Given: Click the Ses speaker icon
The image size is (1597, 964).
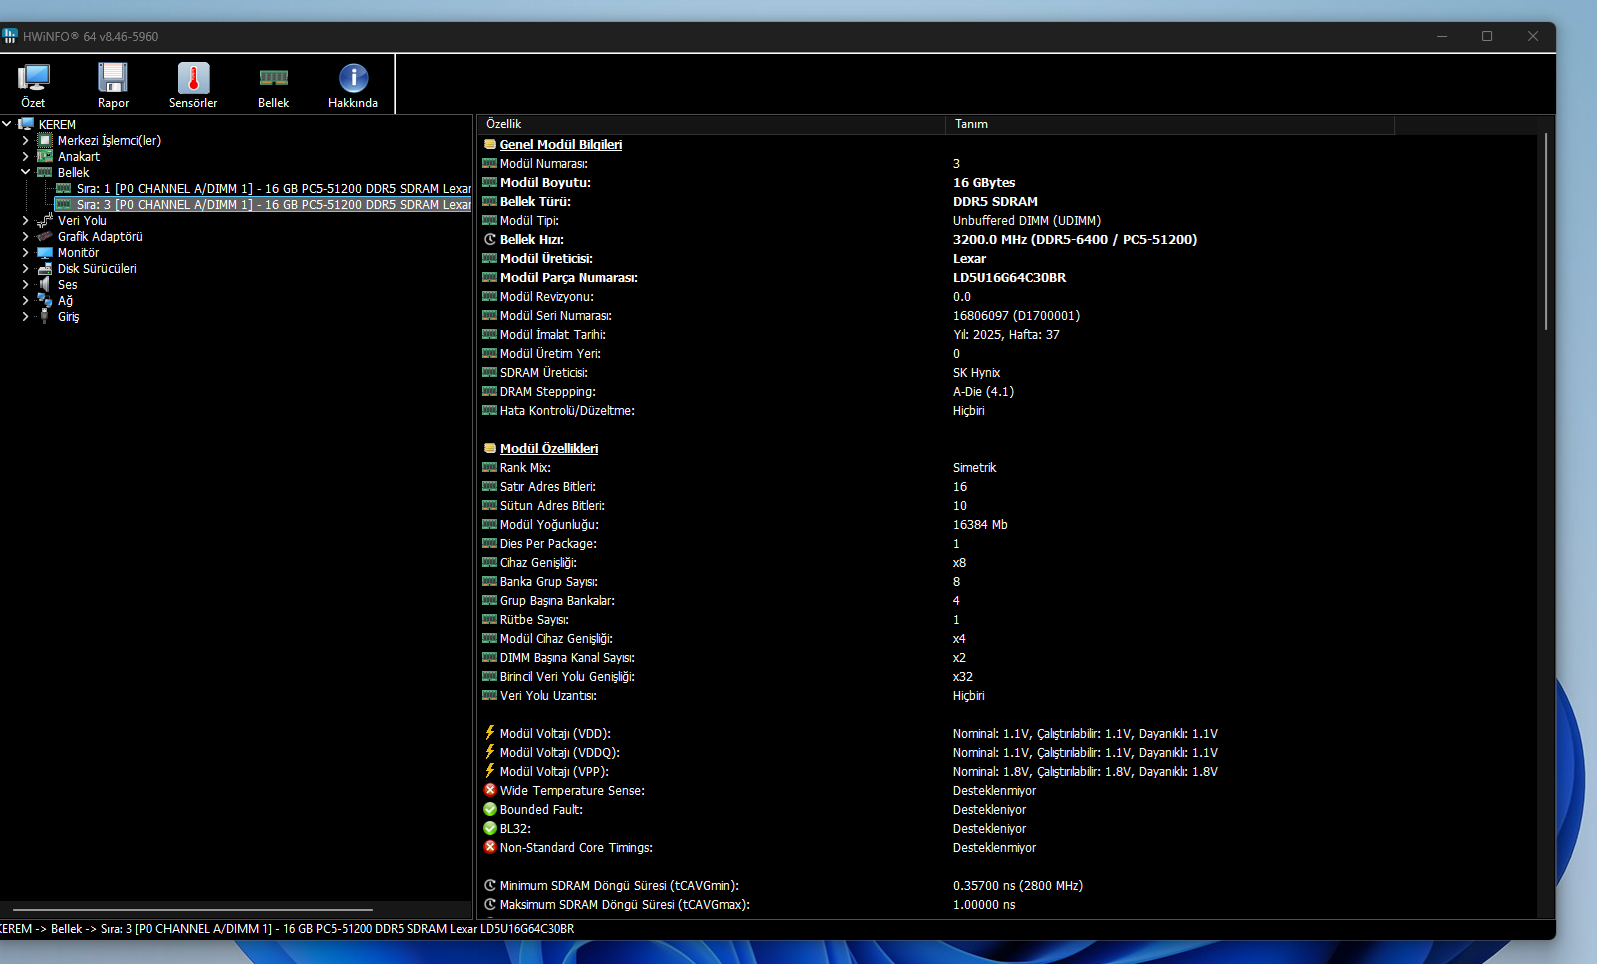Looking at the screenshot, I should [45, 284].
